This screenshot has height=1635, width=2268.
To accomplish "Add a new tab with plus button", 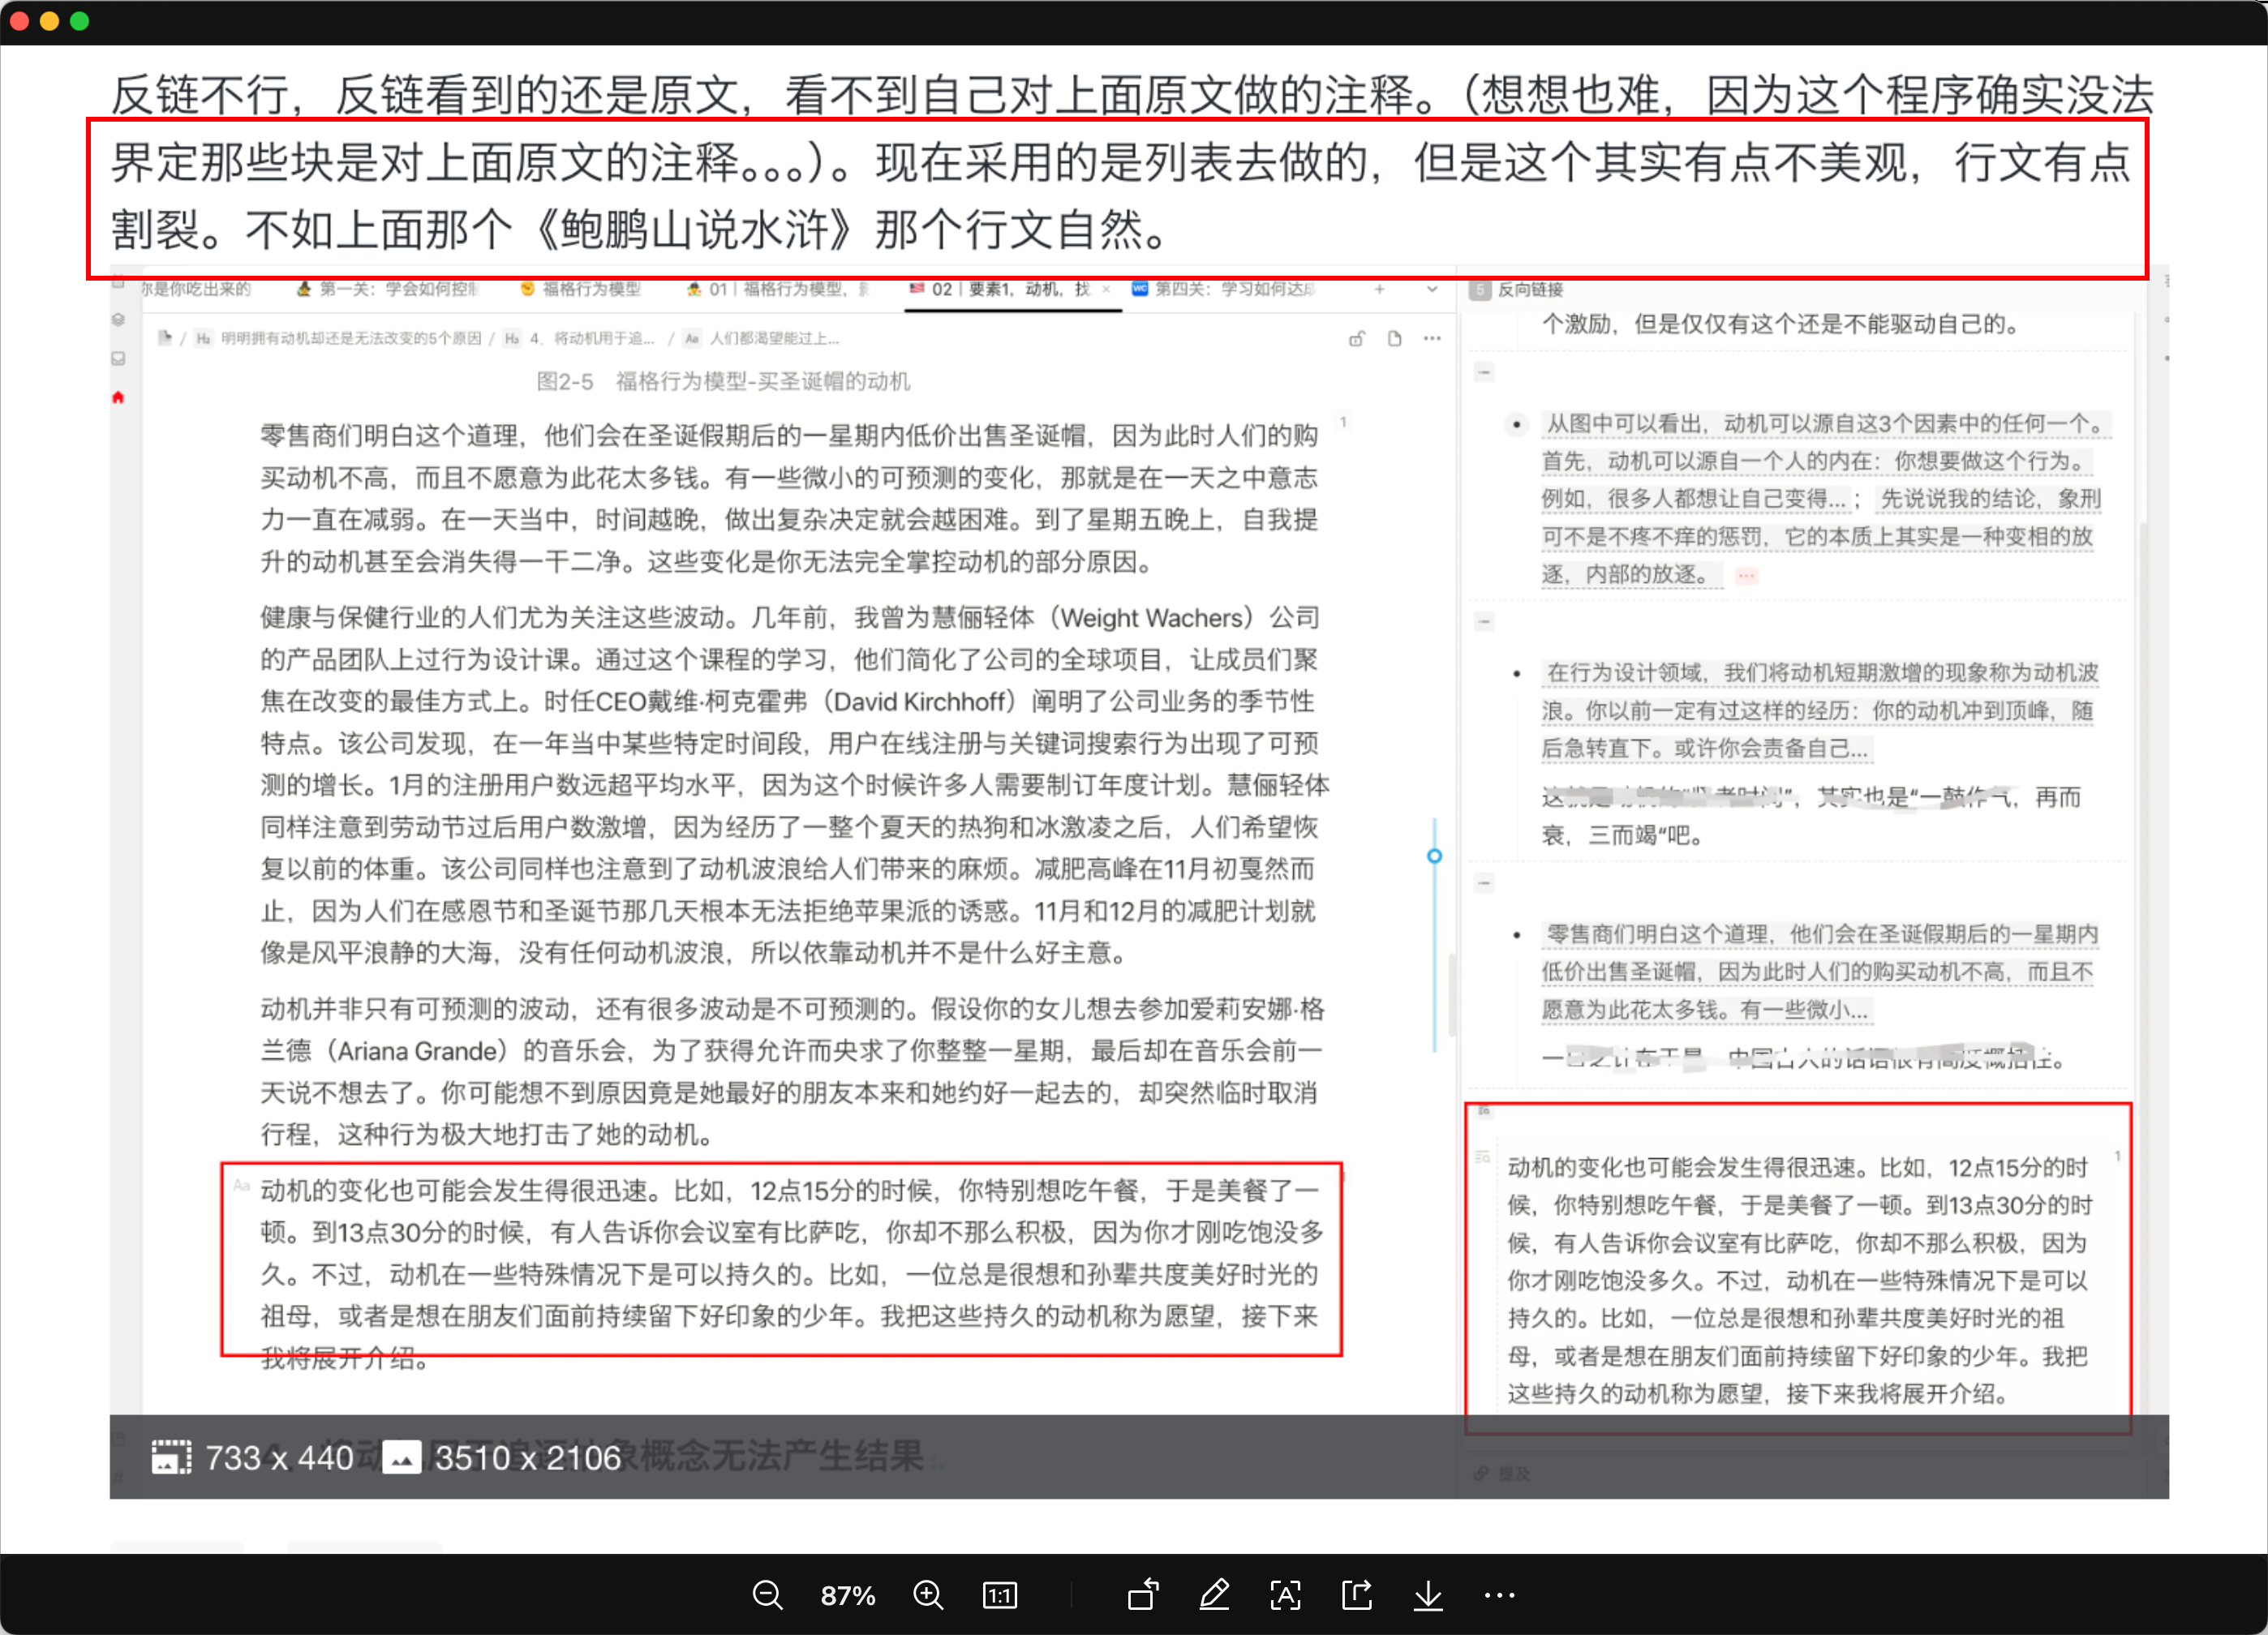I will pos(1379,289).
